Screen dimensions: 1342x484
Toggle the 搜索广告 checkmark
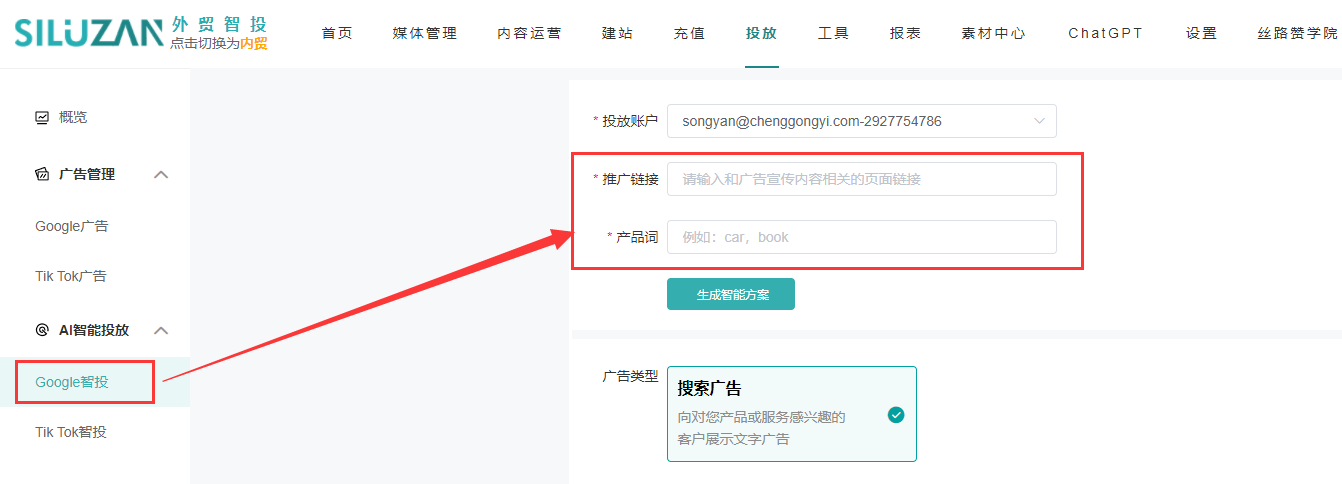click(x=896, y=414)
